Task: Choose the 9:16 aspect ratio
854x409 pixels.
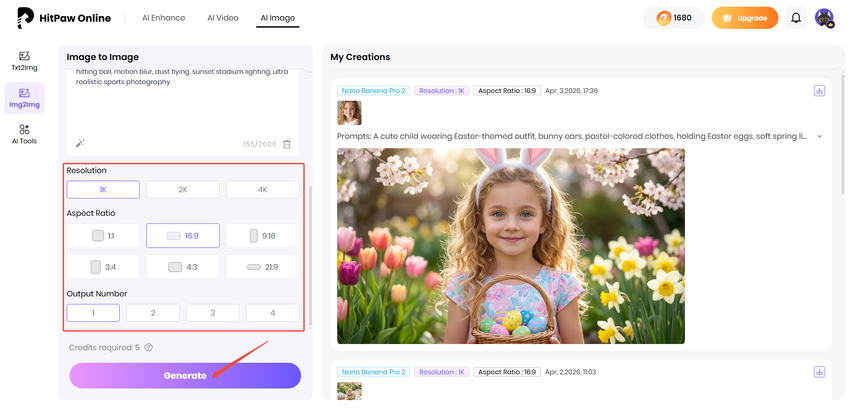Action: pyautogui.click(x=262, y=236)
